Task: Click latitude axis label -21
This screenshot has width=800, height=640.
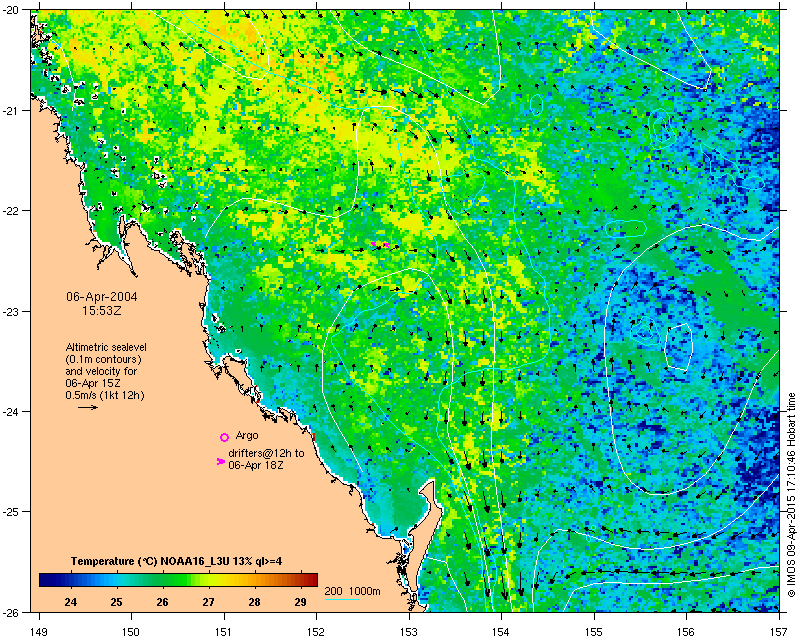Action: click(x=11, y=110)
